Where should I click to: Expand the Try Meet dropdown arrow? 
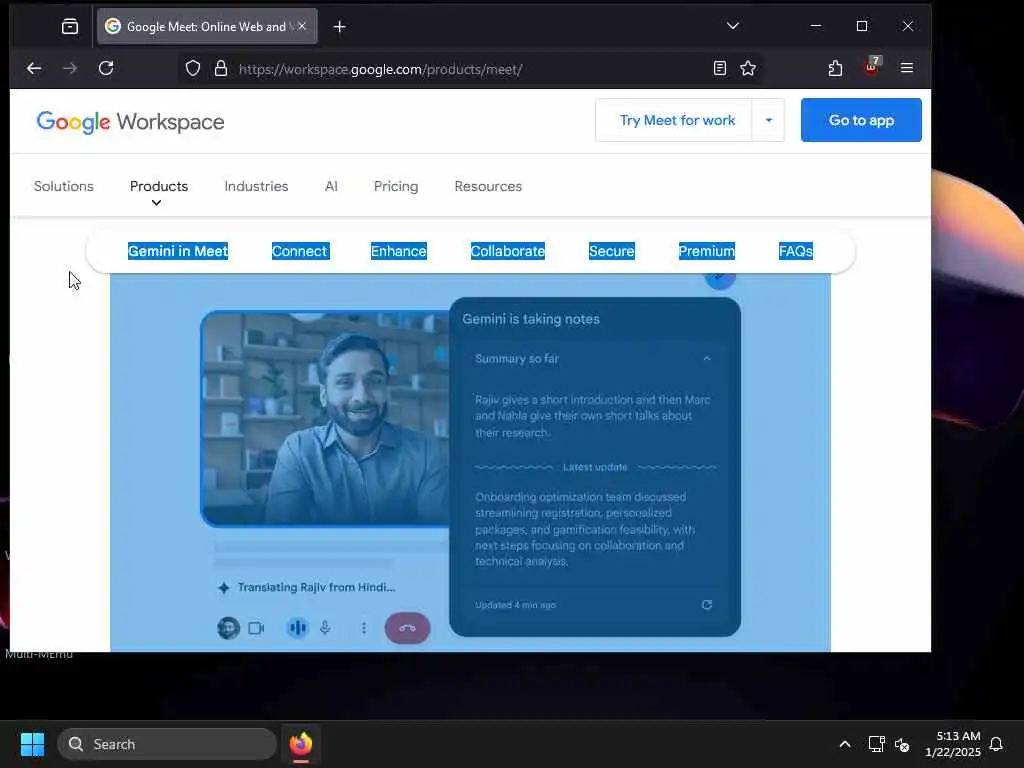769,120
